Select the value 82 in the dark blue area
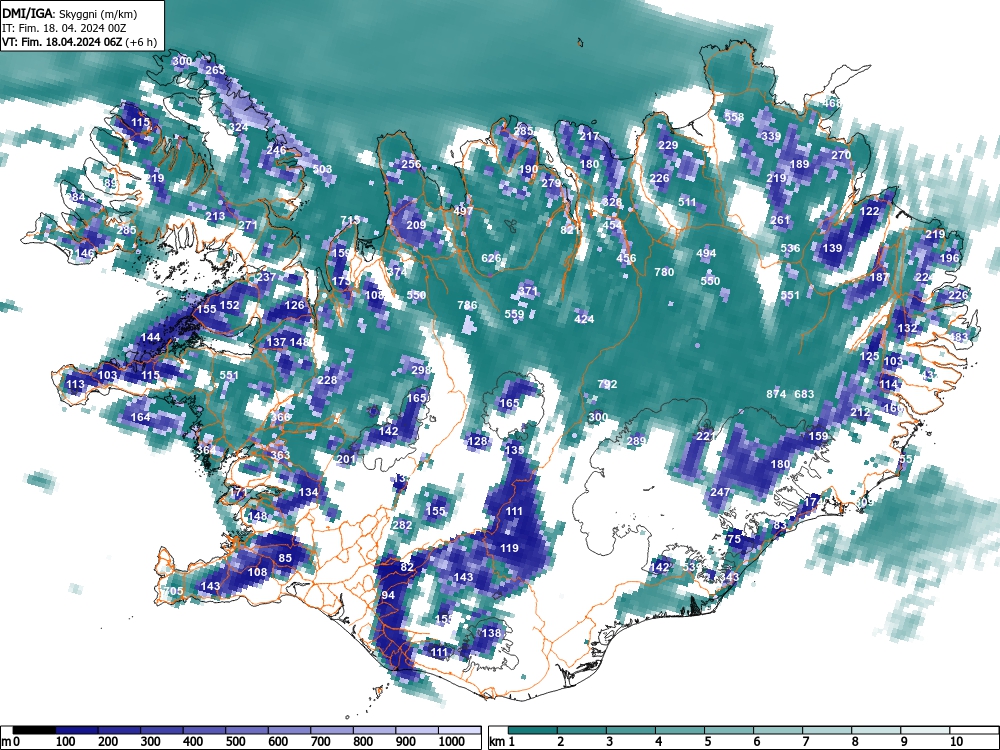This screenshot has width=1000, height=750. click(x=407, y=567)
